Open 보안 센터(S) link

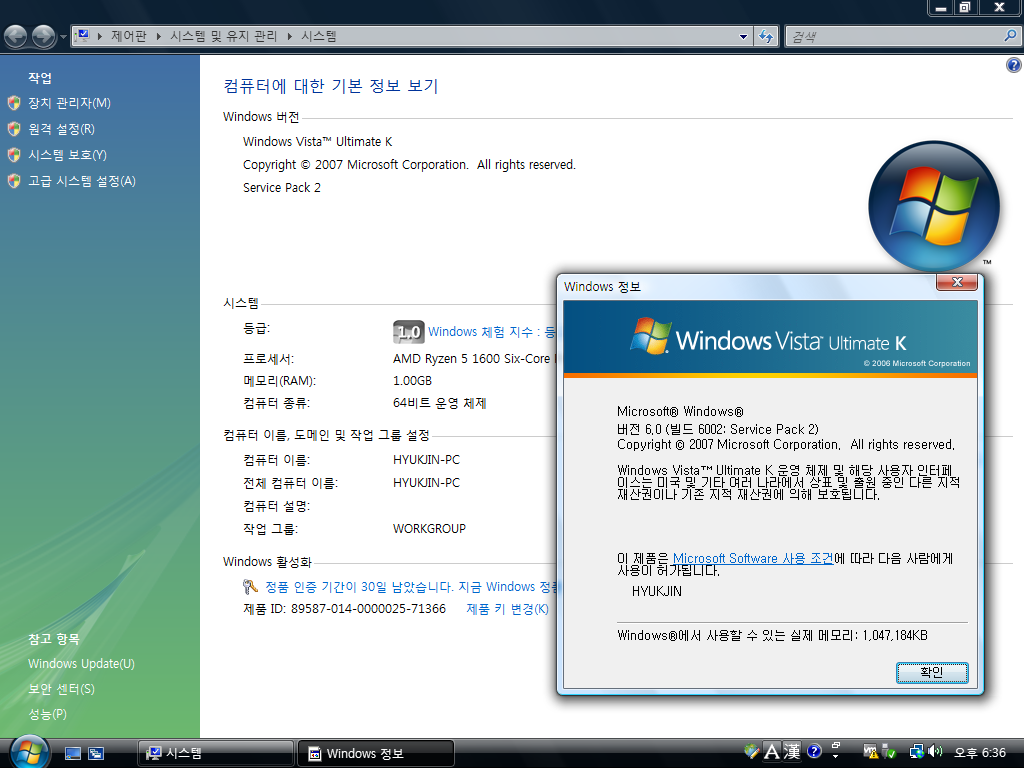(x=61, y=689)
